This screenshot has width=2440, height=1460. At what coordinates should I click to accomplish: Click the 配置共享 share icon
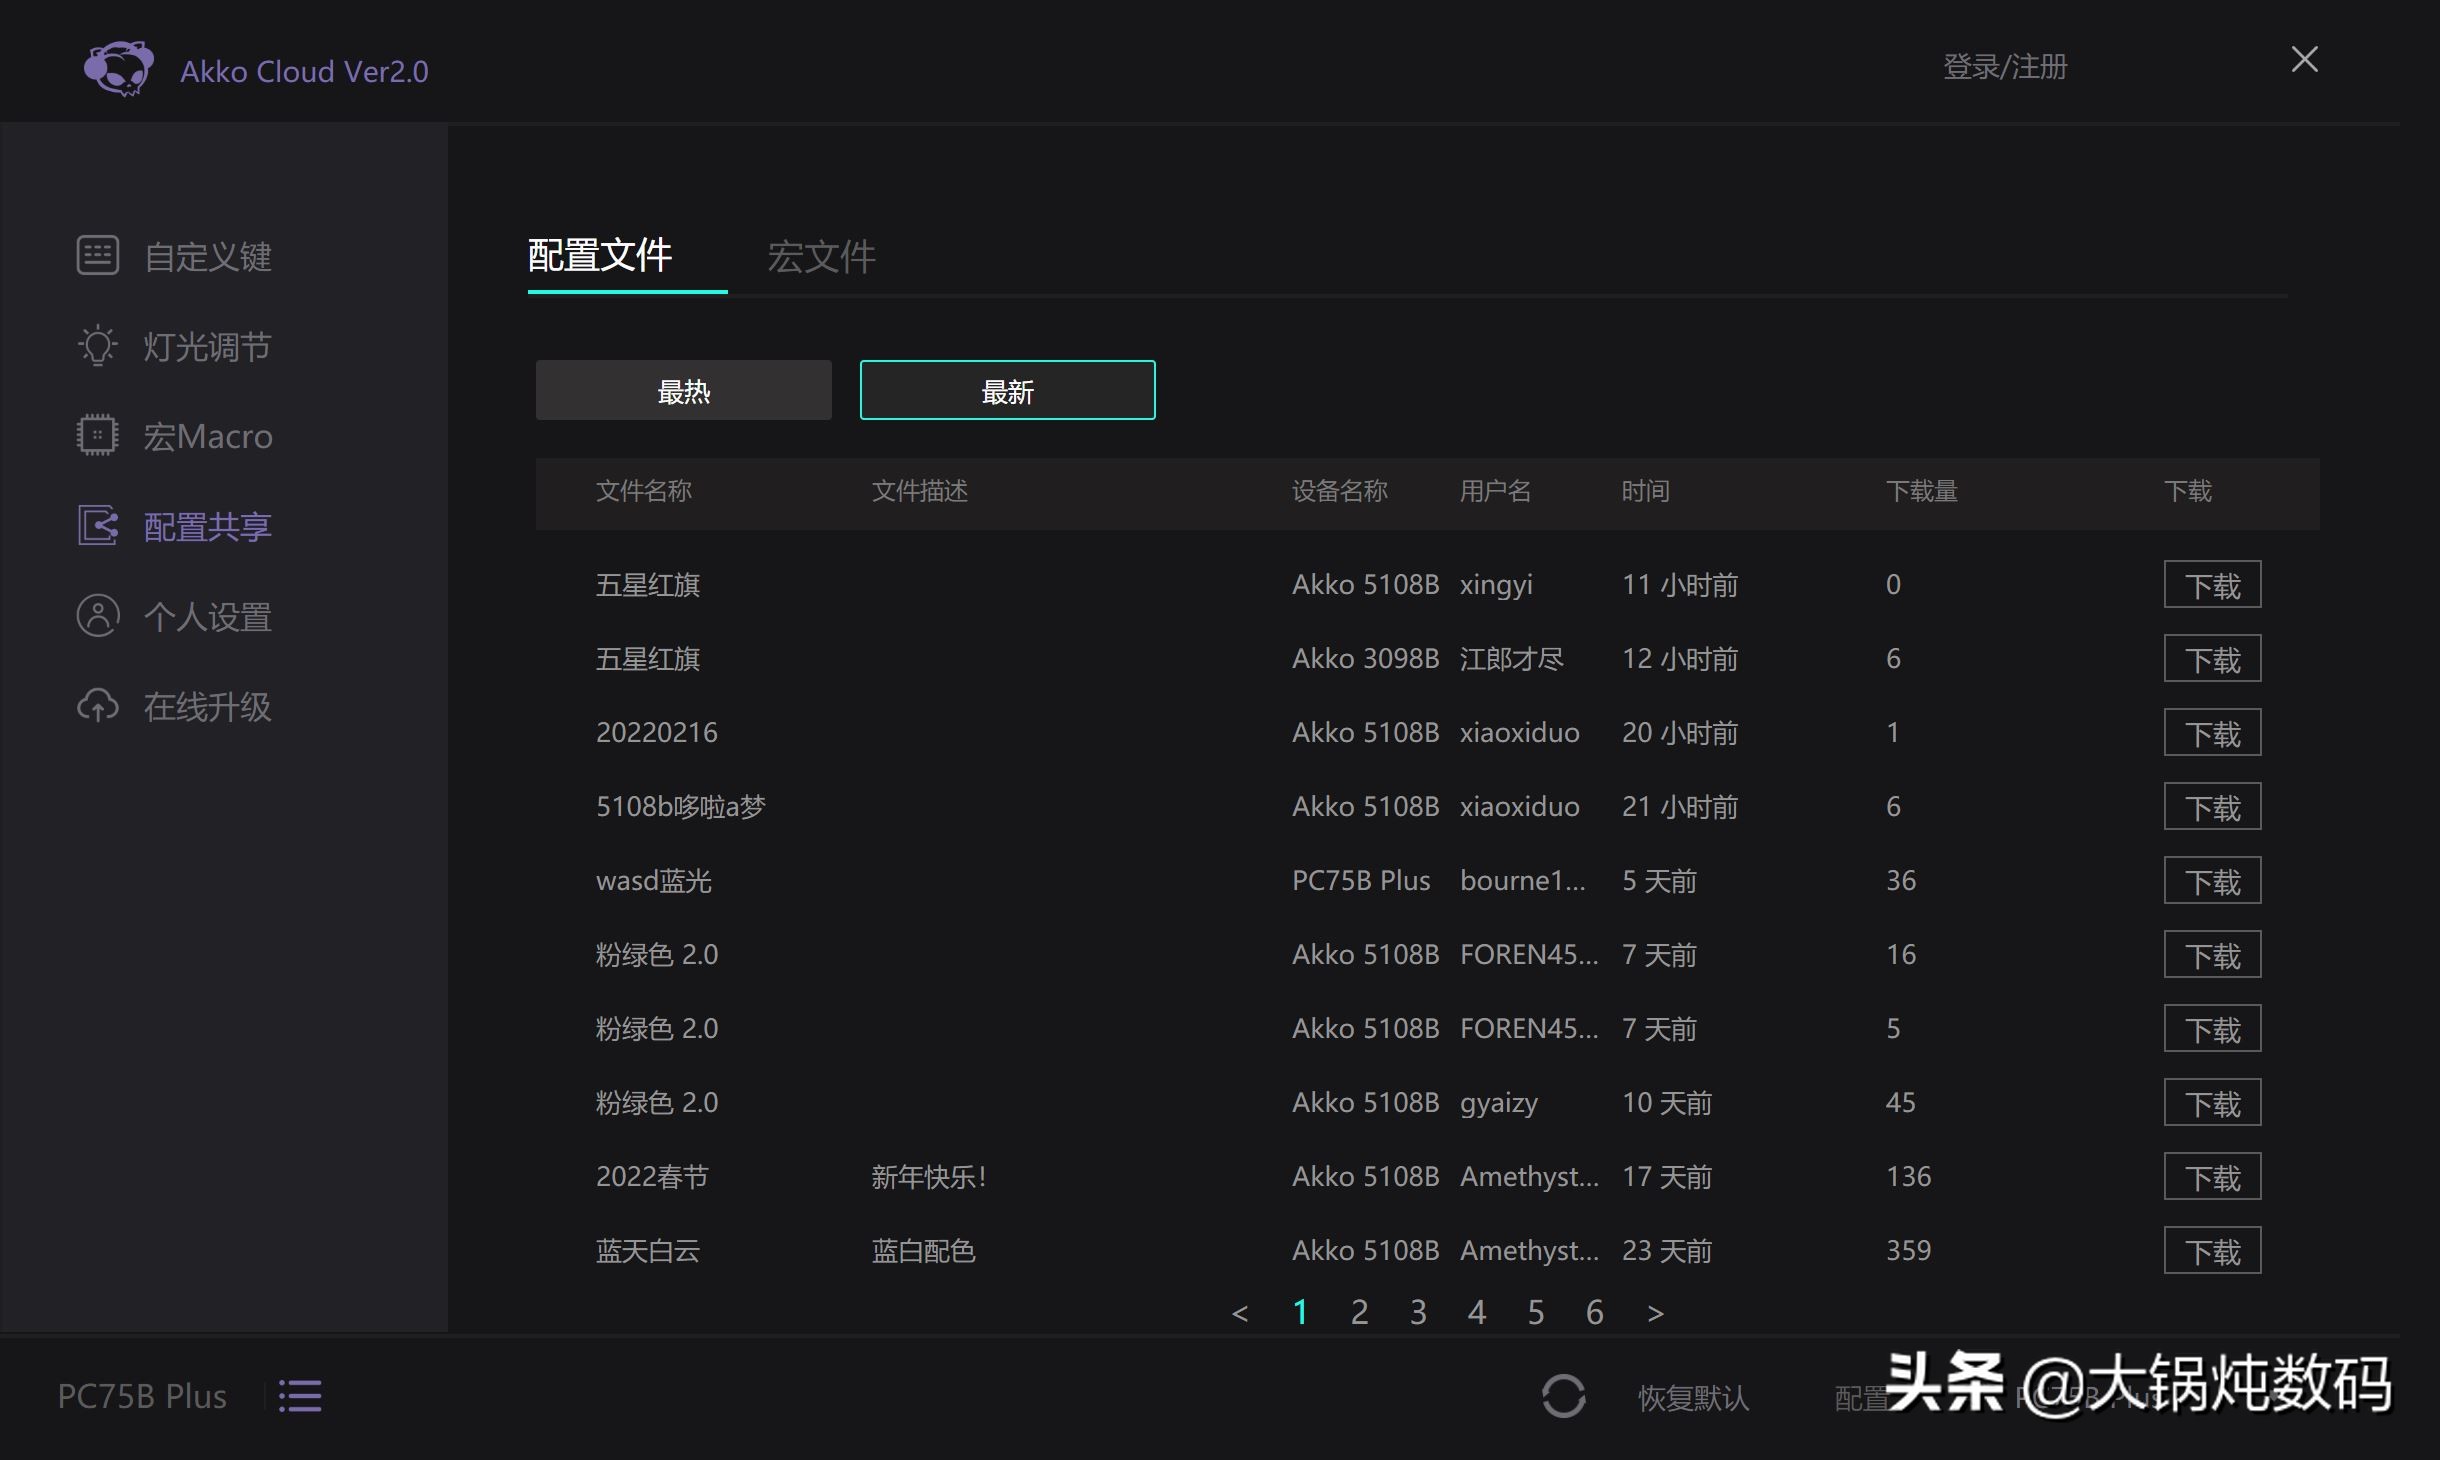[98, 525]
